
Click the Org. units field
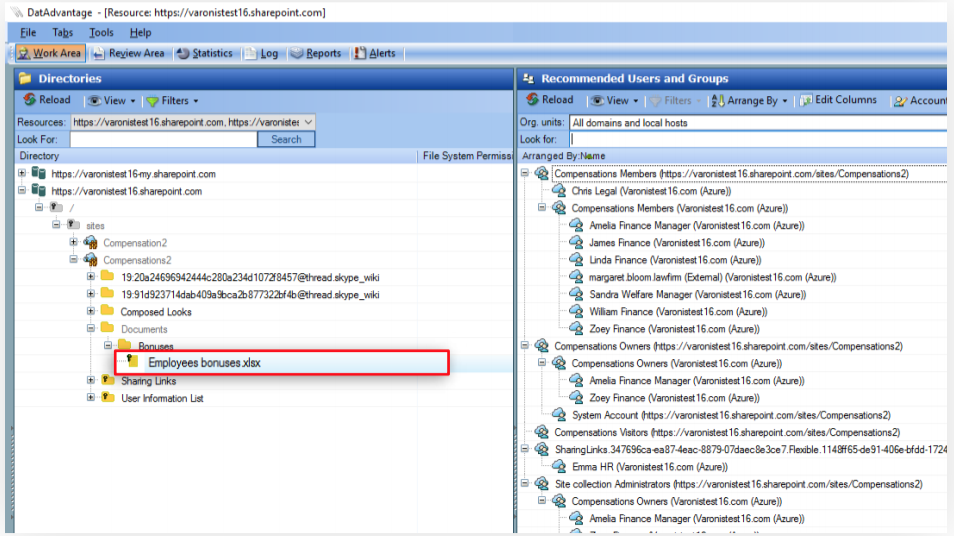point(758,122)
